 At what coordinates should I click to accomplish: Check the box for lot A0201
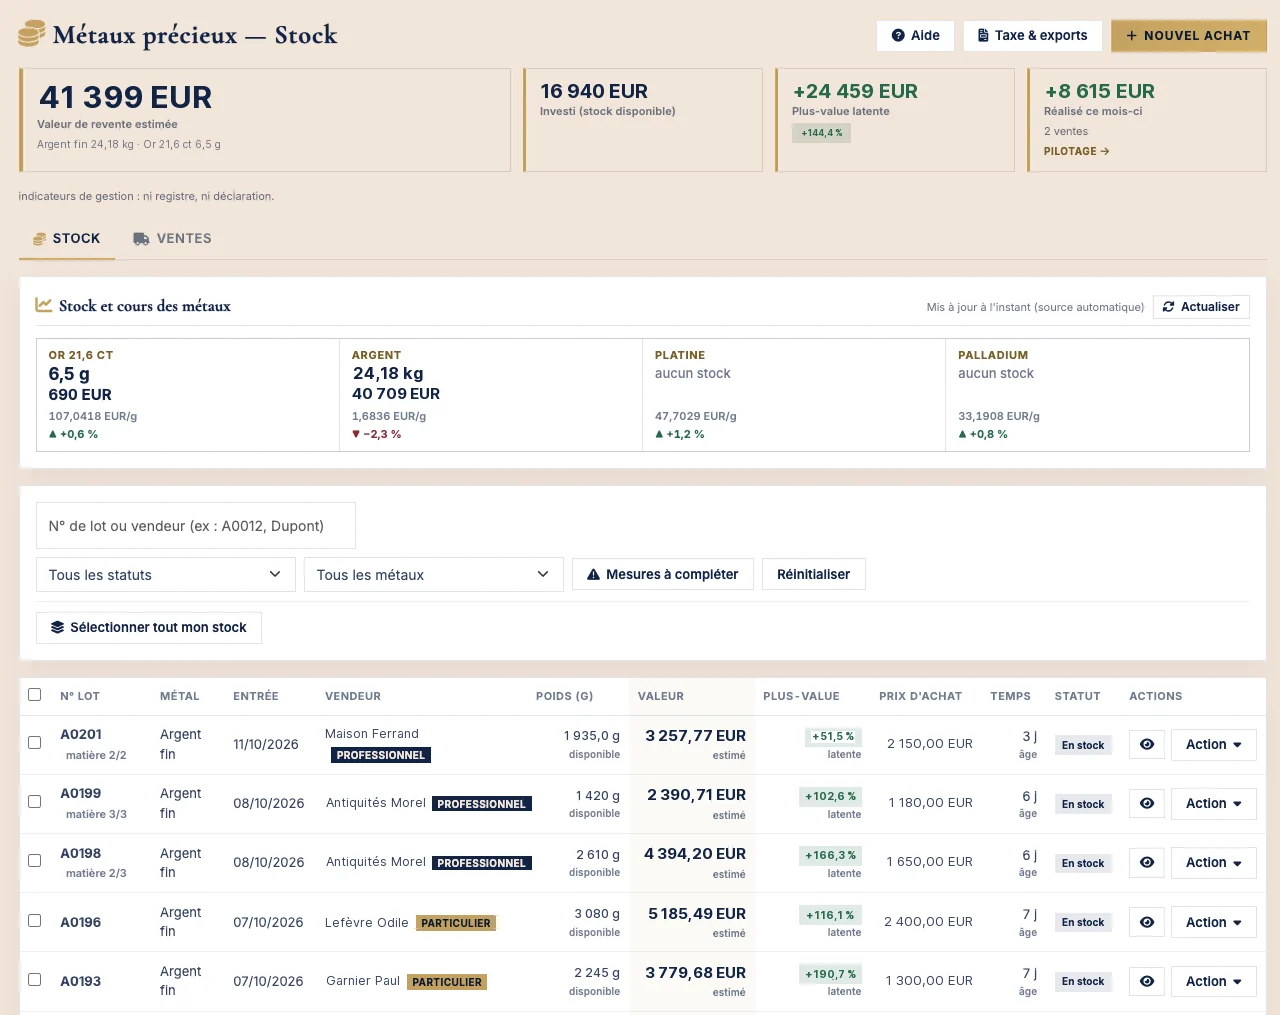[35, 742]
